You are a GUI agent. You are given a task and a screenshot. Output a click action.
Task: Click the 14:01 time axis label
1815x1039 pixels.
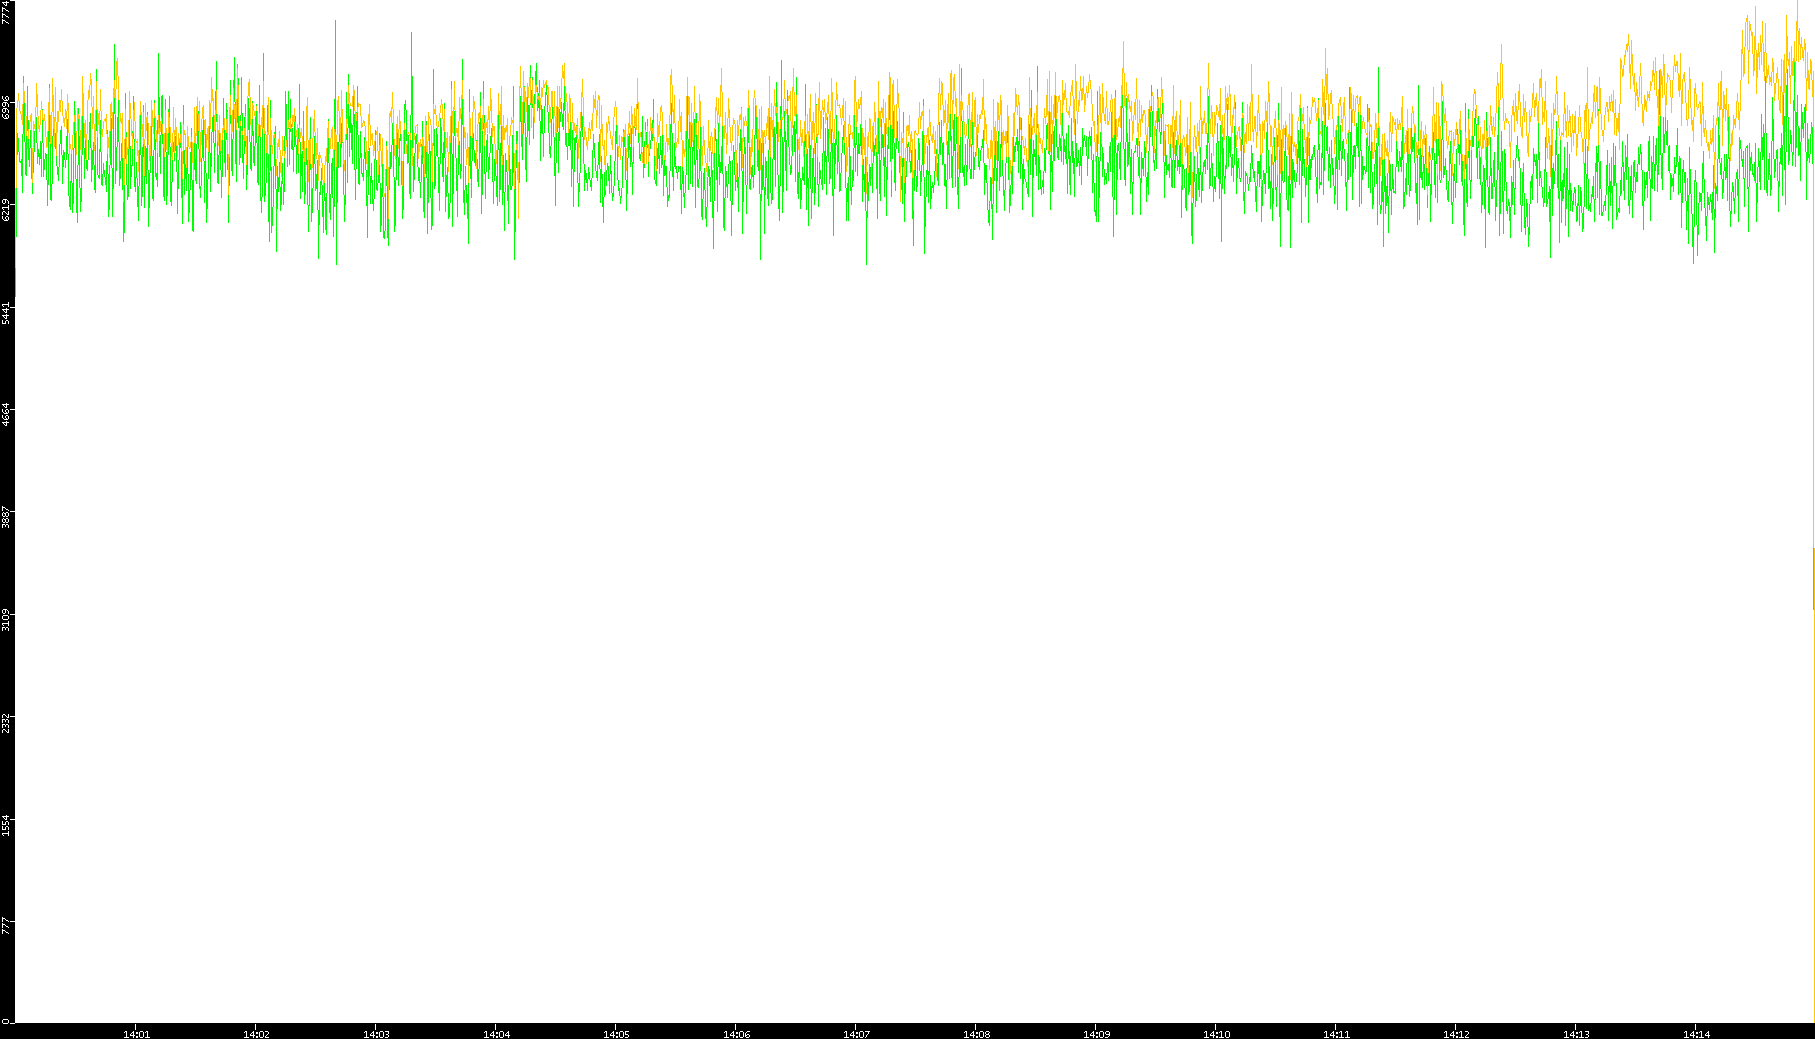136,1034
